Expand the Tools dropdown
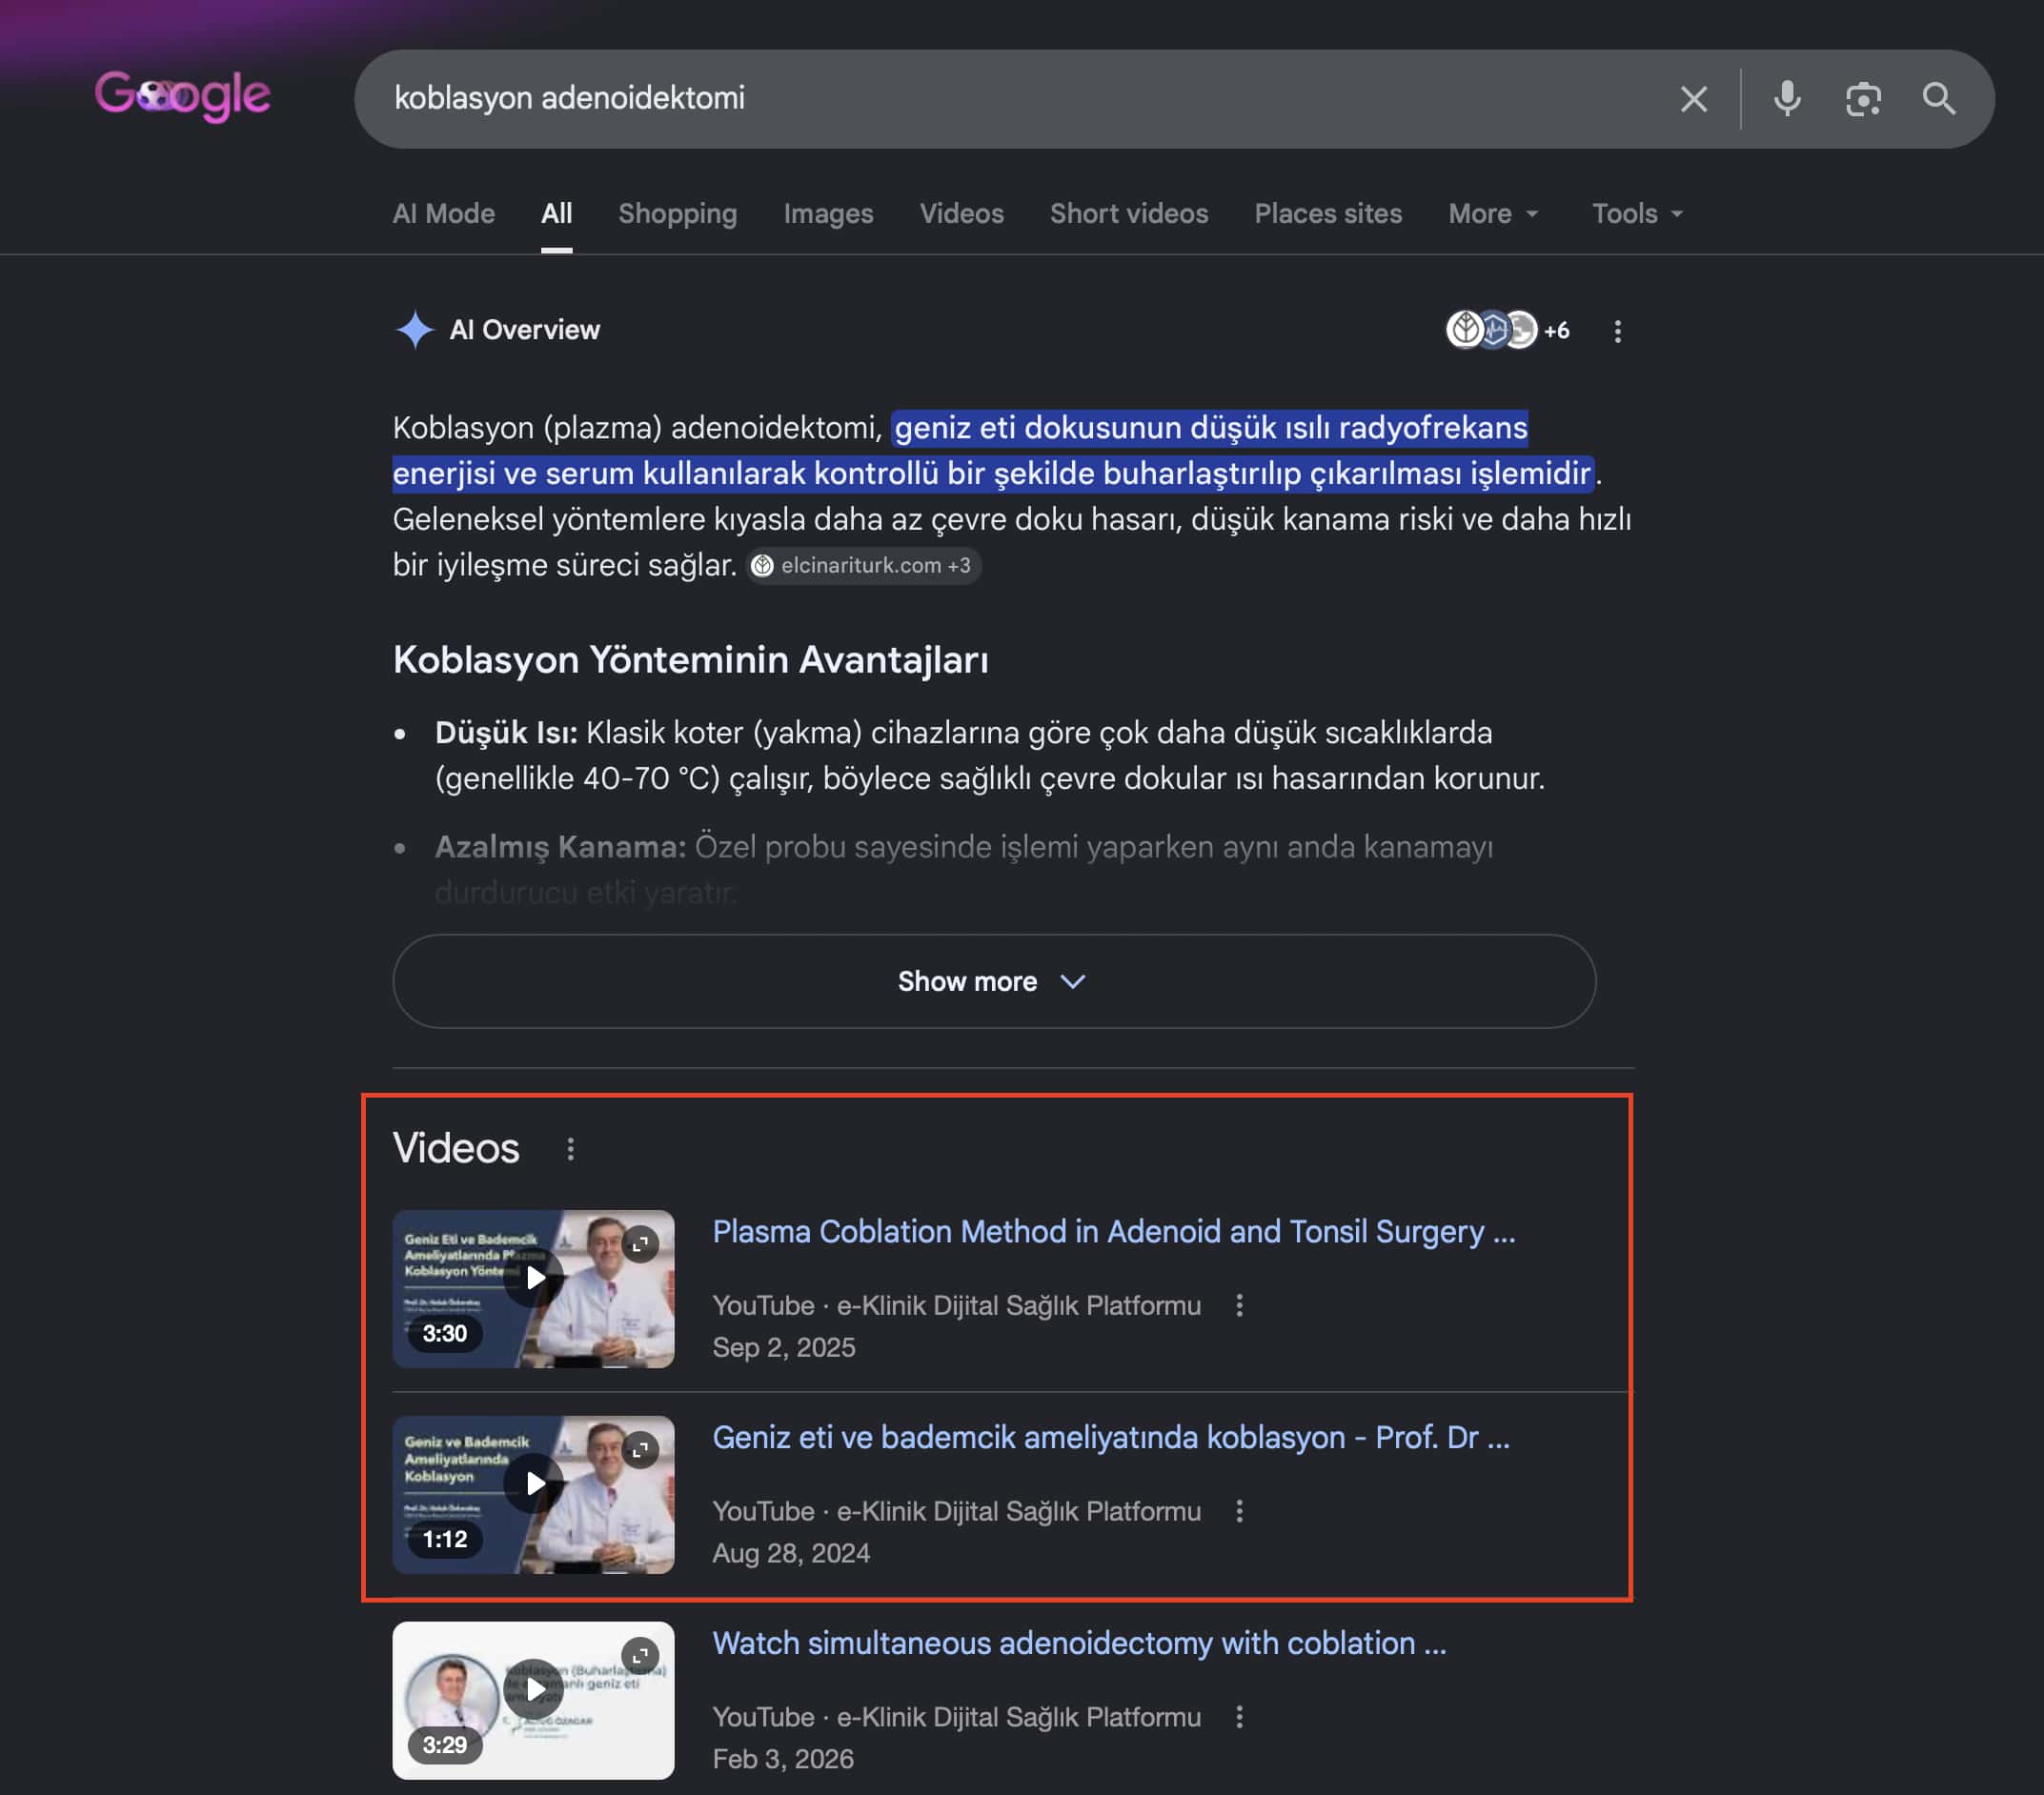The image size is (2044, 1795). click(1637, 213)
